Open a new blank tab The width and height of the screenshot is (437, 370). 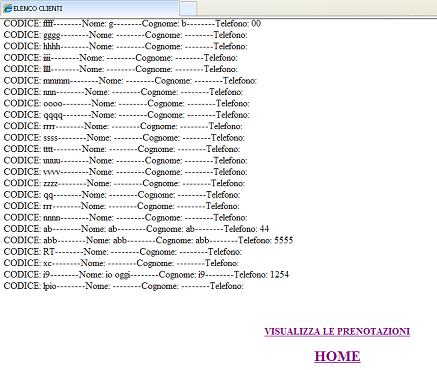188,9
